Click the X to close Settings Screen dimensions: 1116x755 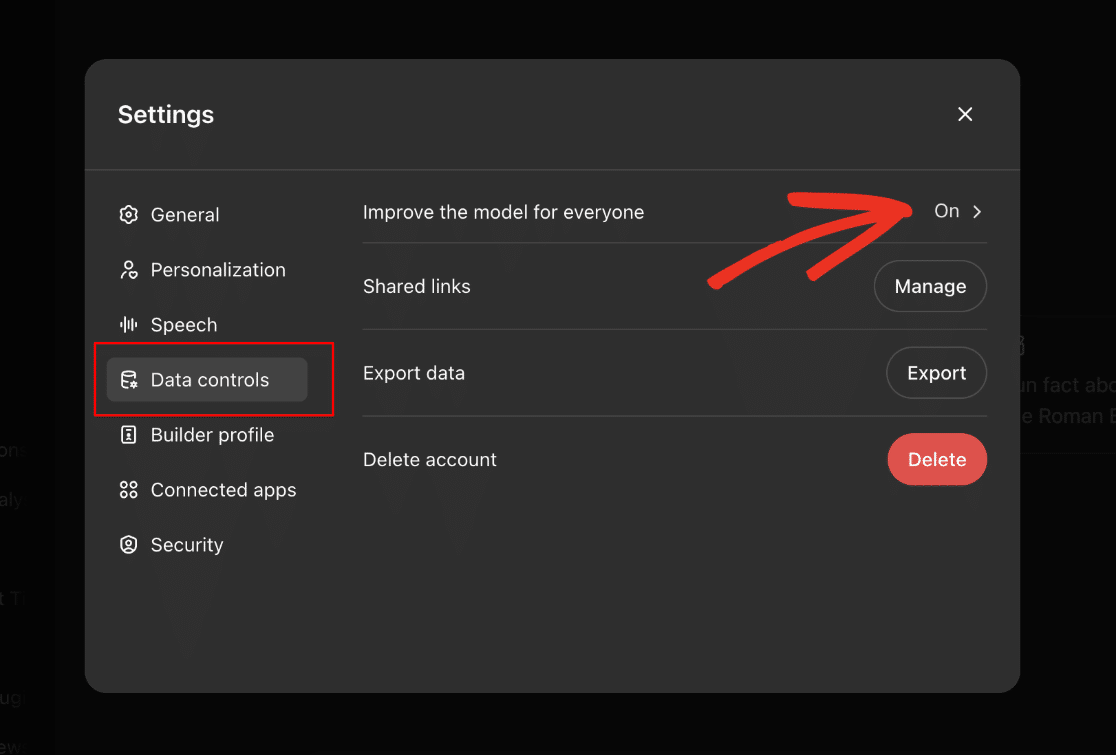[x=964, y=114]
